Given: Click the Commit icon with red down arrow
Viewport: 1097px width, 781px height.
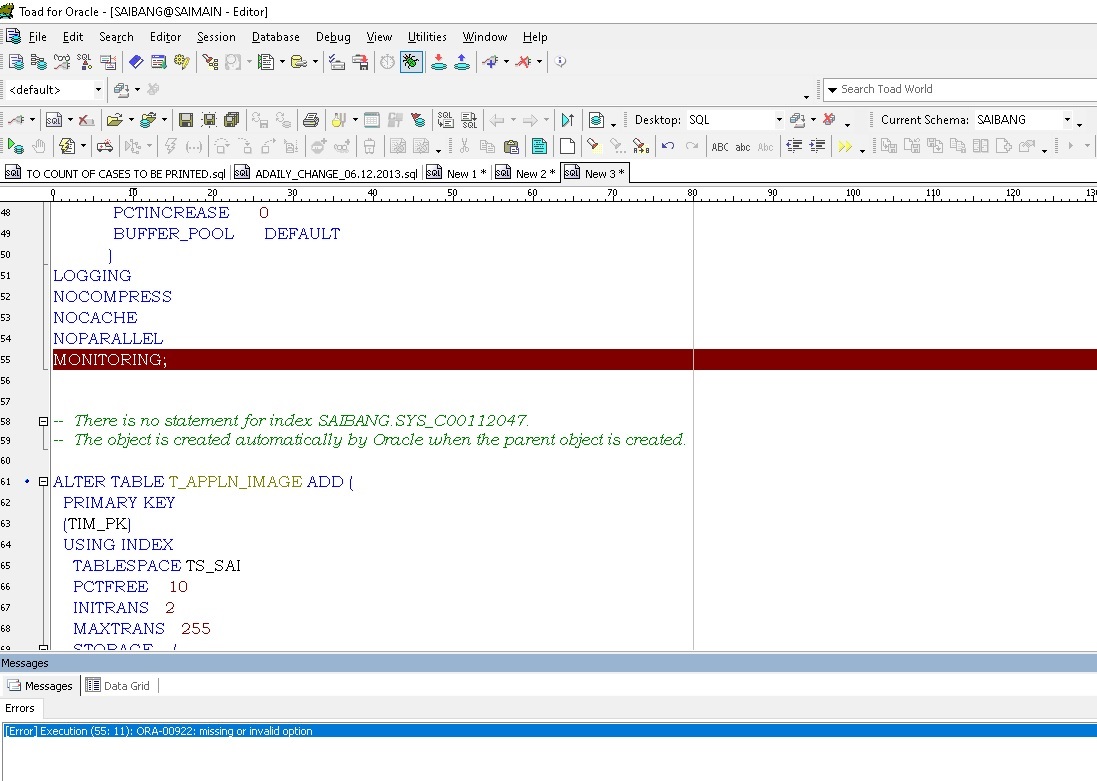Looking at the screenshot, I should 438,62.
